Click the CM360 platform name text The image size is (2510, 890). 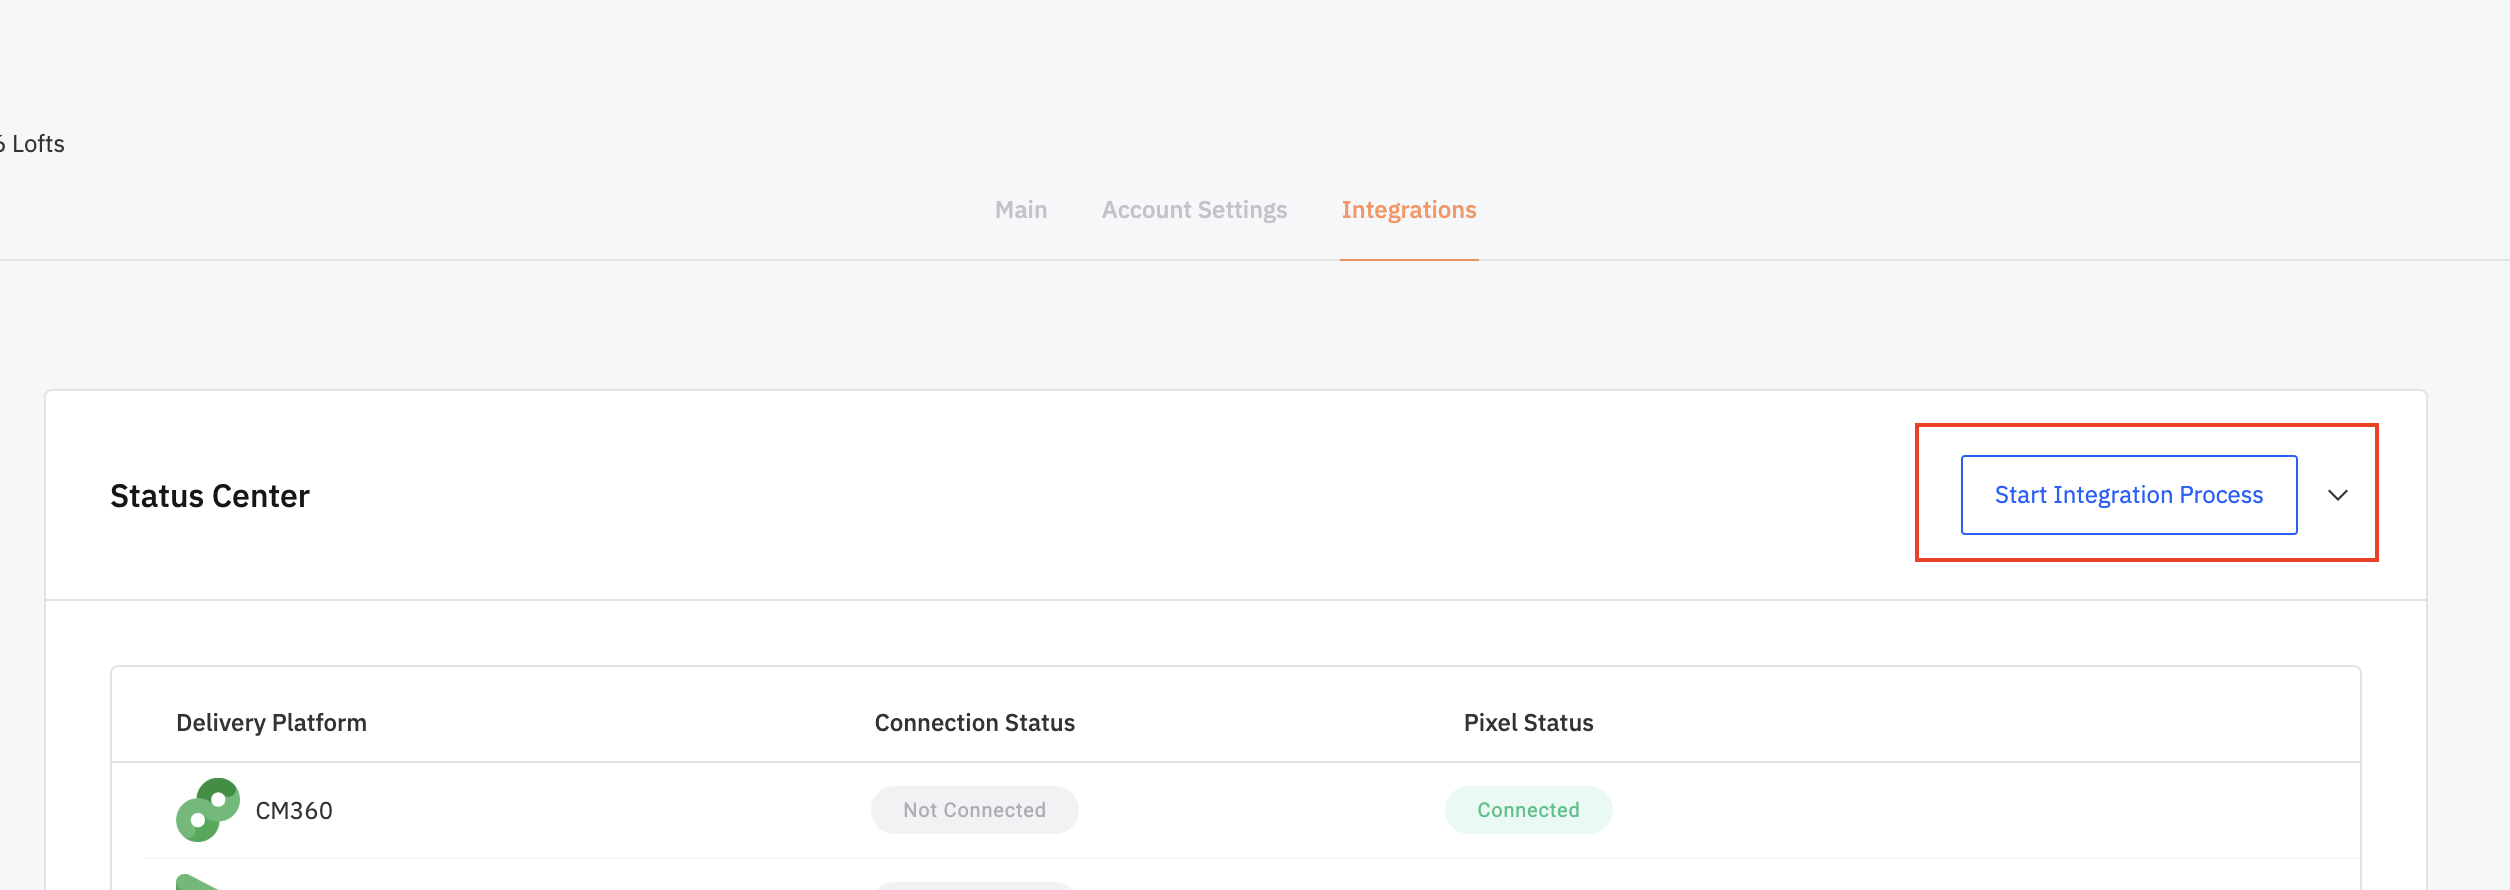pos(294,810)
